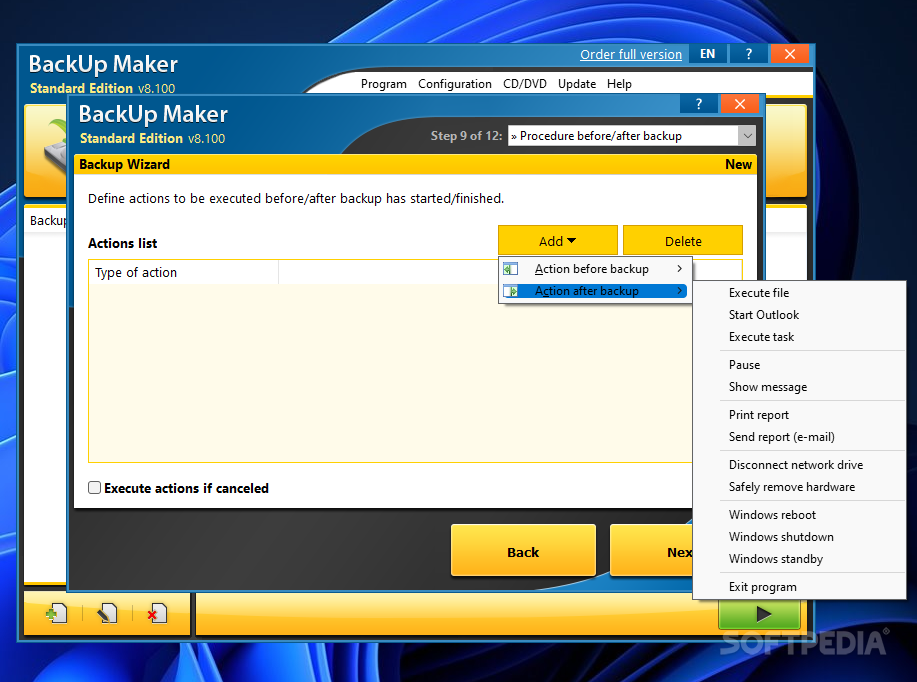Click the green play start backup button
The height and width of the screenshot is (682, 917).
pos(759,614)
